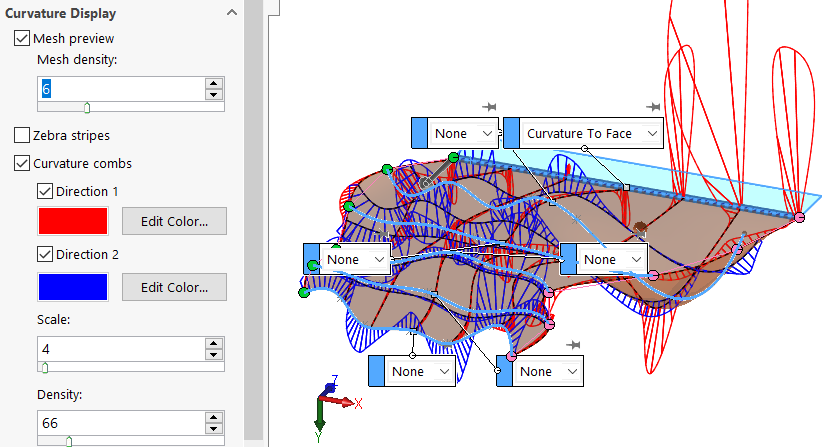
Task: Decrease Scale with down arrow
Action: (x=214, y=355)
